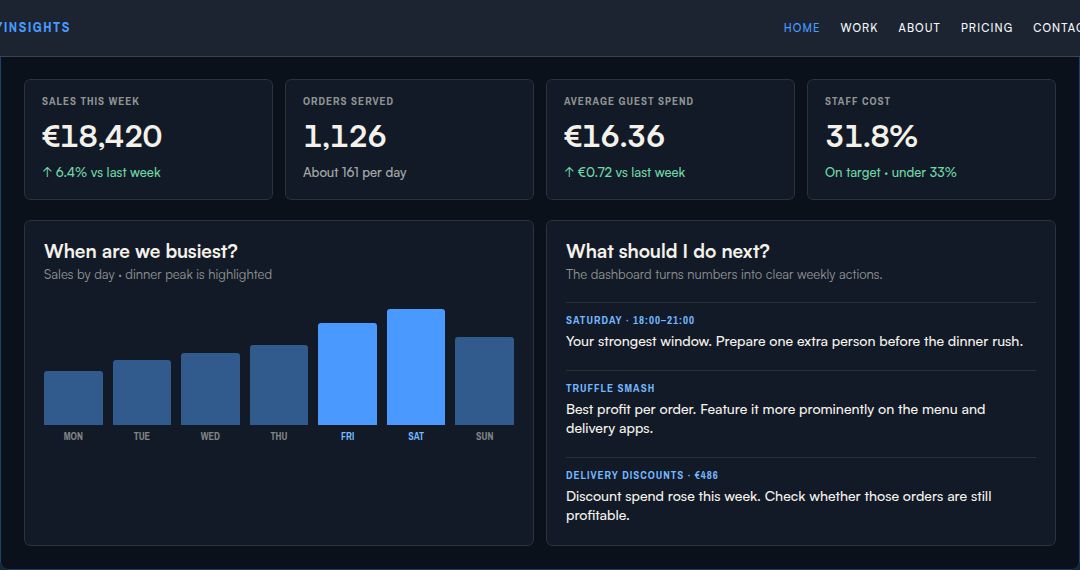Screen dimensions: 1080x570
Task: Click the Wednesday sales bar
Action: (210, 389)
